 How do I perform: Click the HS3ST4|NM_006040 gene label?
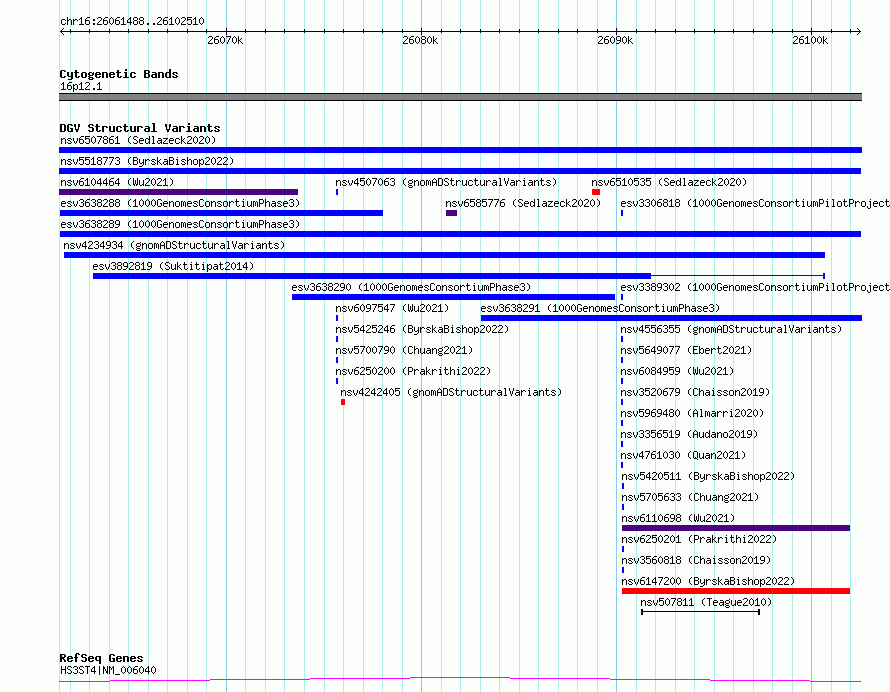pos(108,670)
